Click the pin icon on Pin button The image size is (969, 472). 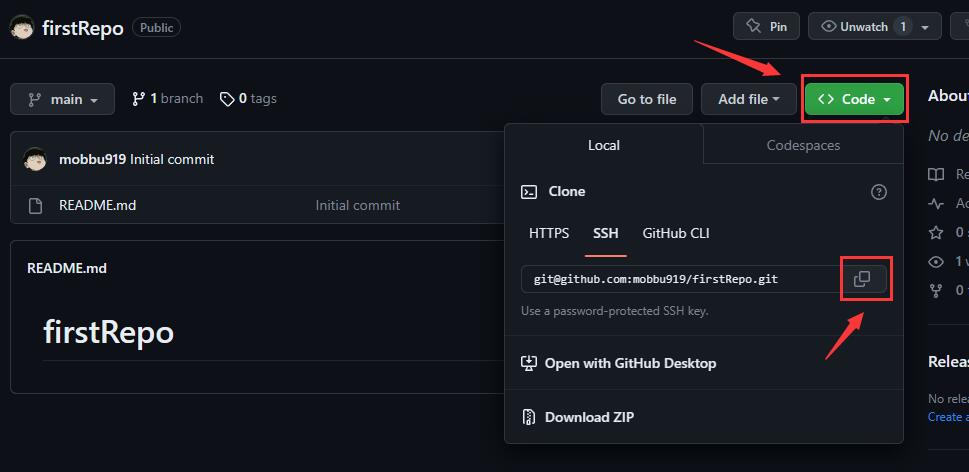pos(753,27)
